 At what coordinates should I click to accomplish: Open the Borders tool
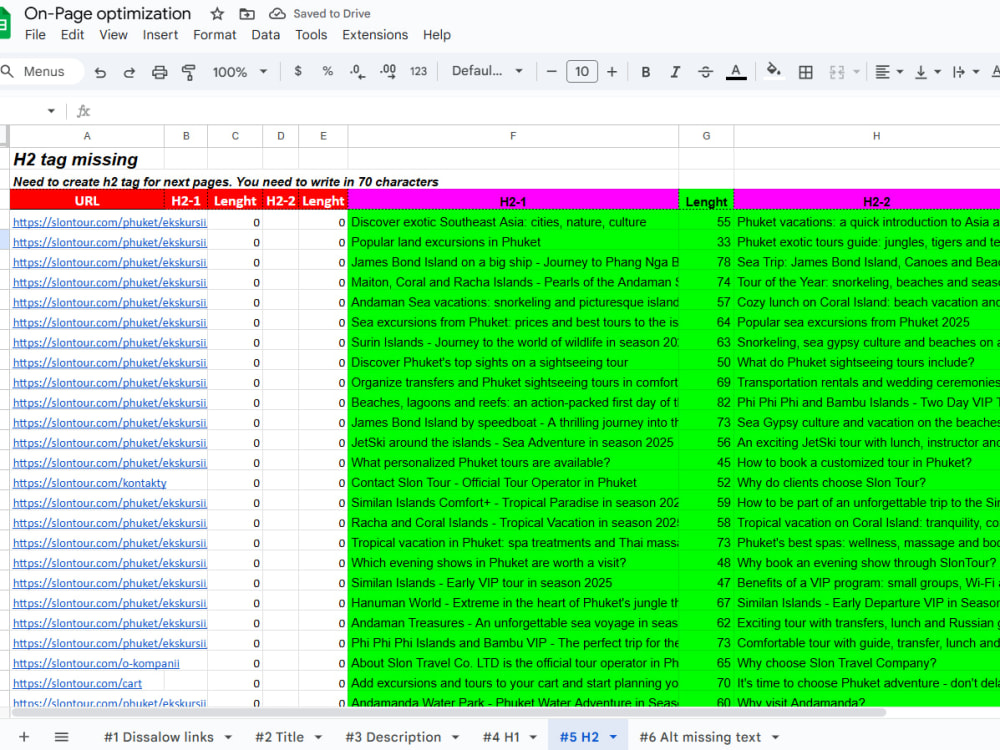(x=805, y=72)
